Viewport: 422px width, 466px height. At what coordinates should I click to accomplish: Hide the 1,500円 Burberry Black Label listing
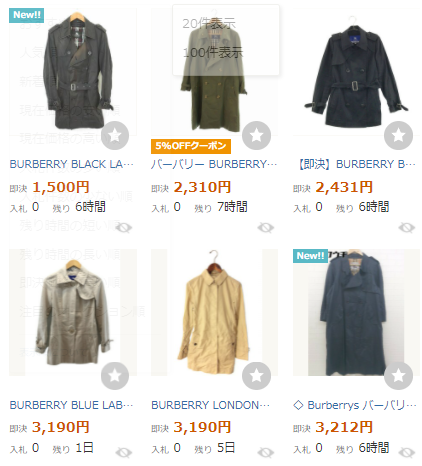(x=124, y=228)
